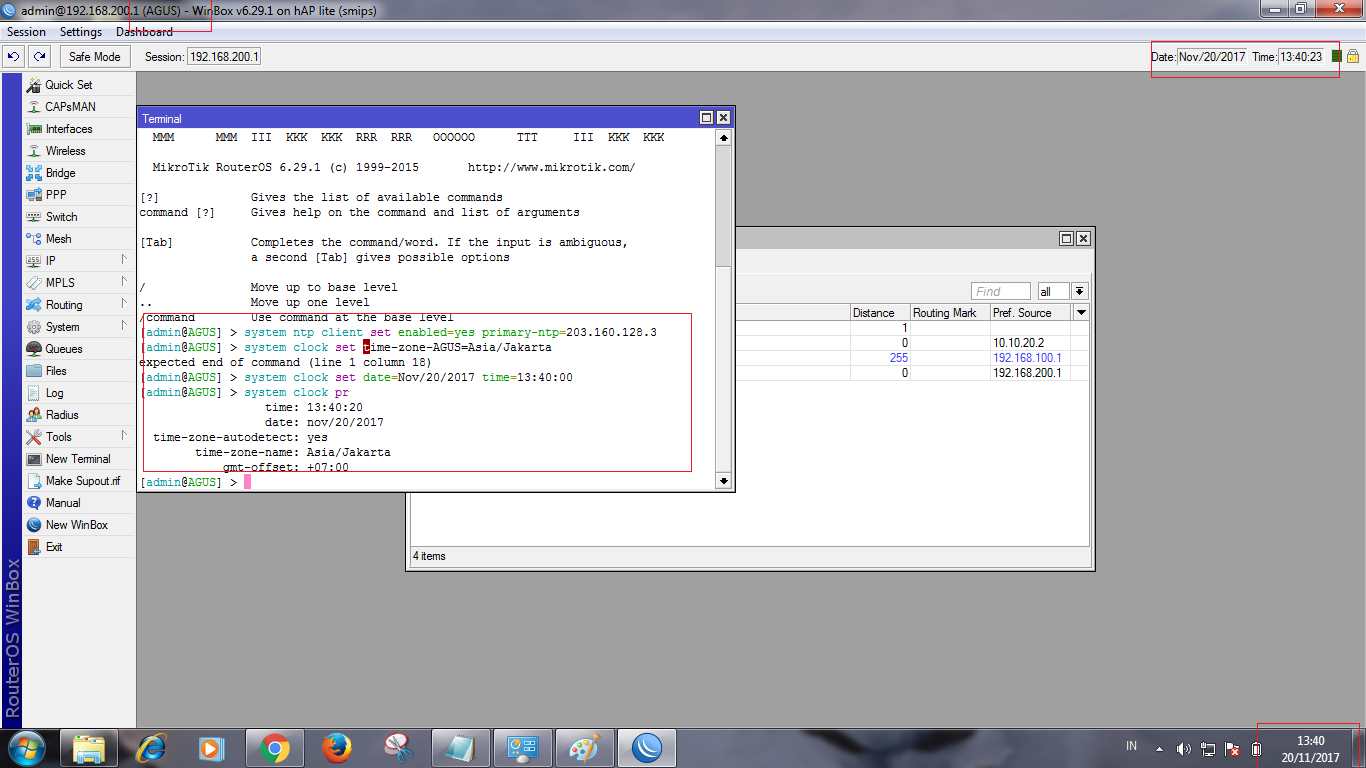Open Bridge menu icon
This screenshot has width=1366, height=768.
point(34,173)
